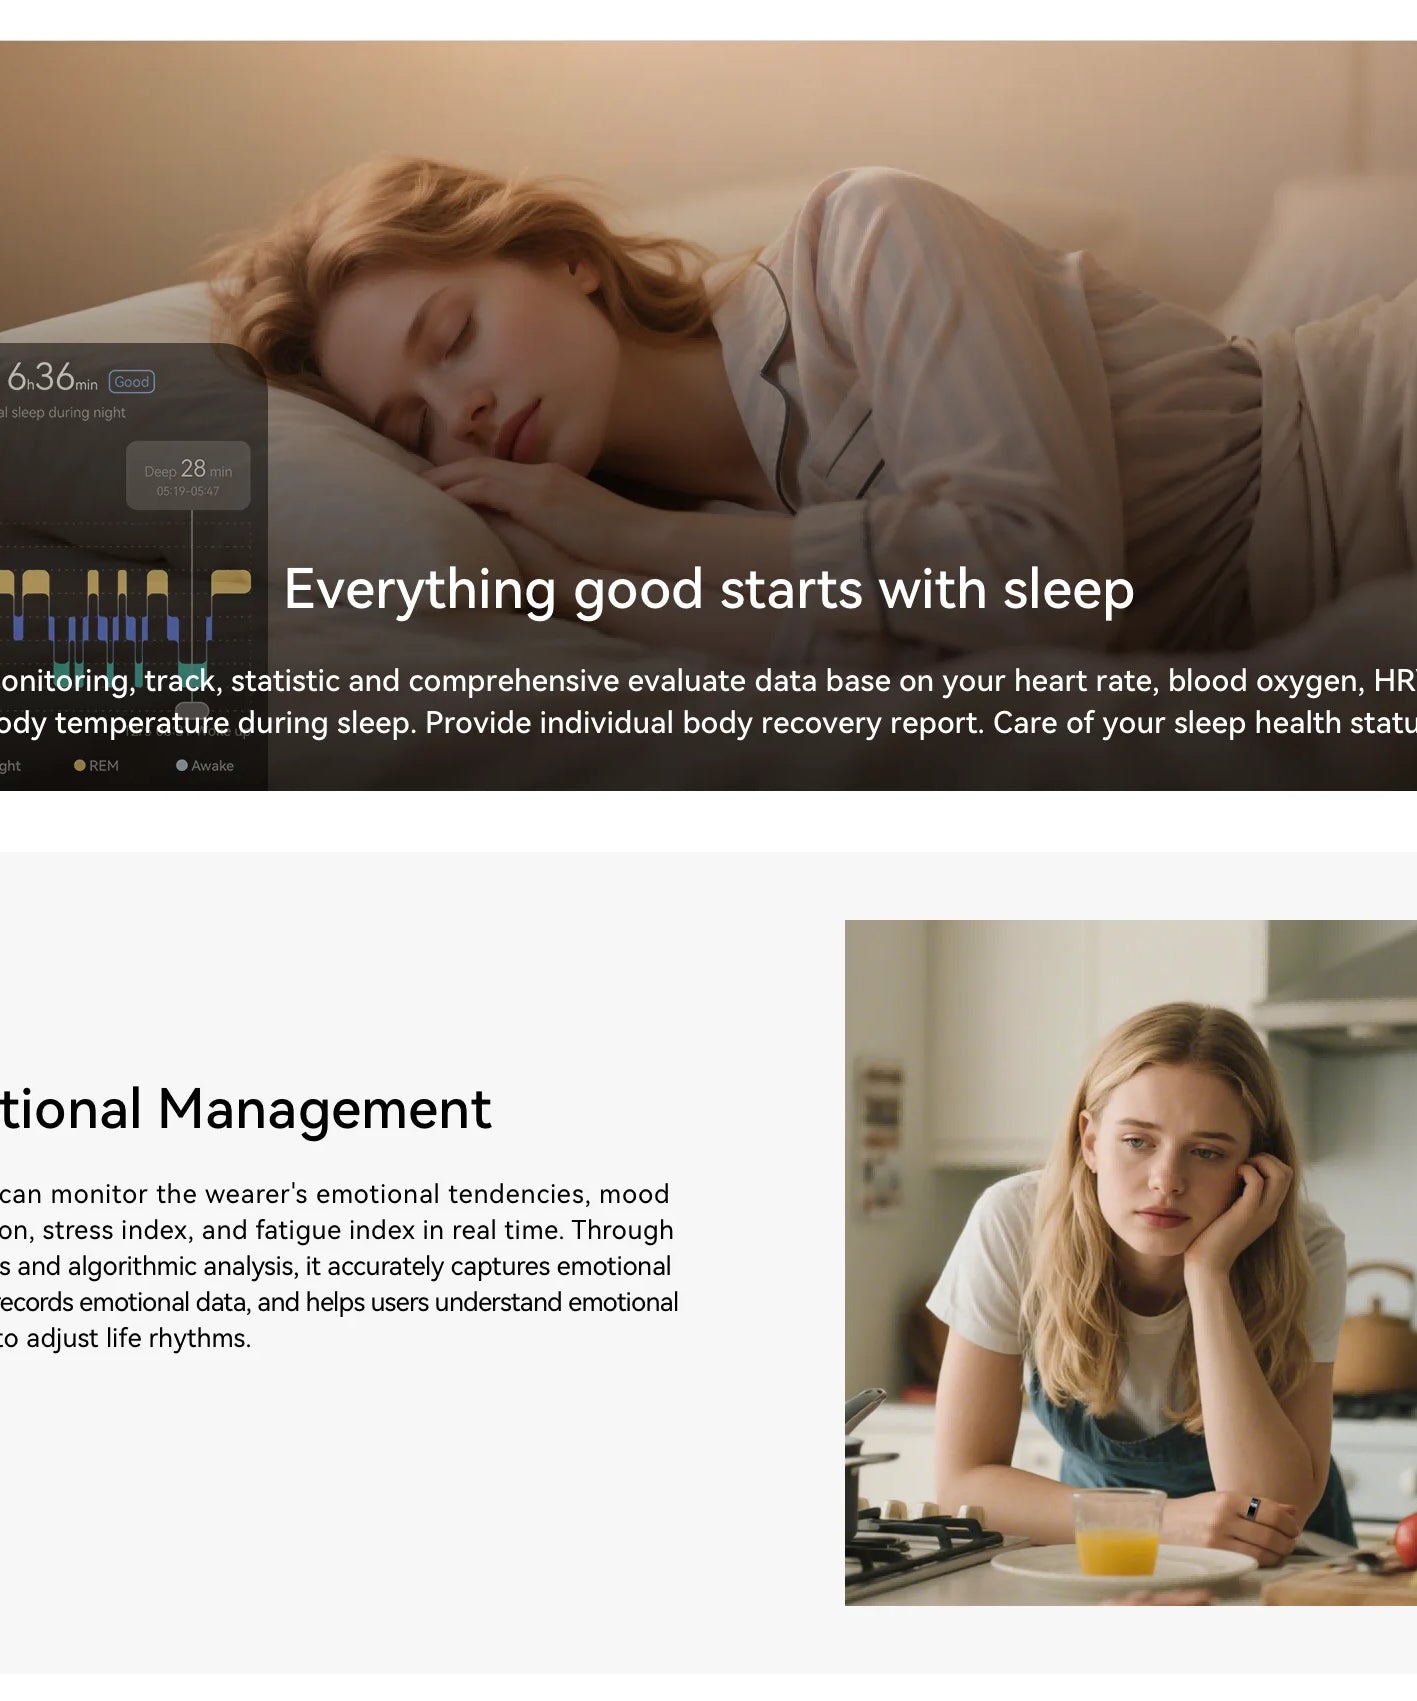Click the glass of orange juice
Screen dimensions: 1417x1701
tap(1118, 1533)
